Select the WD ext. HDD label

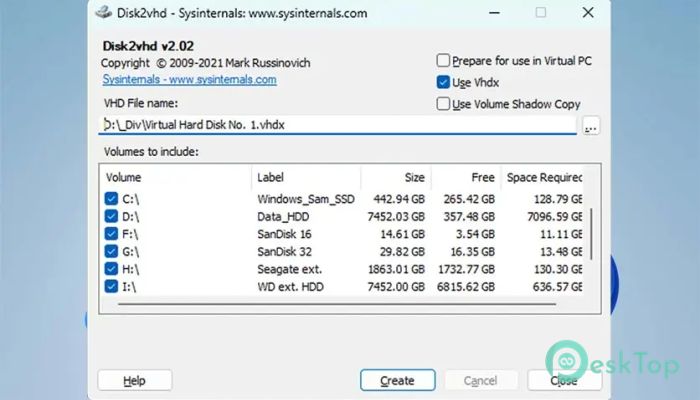click(290, 287)
